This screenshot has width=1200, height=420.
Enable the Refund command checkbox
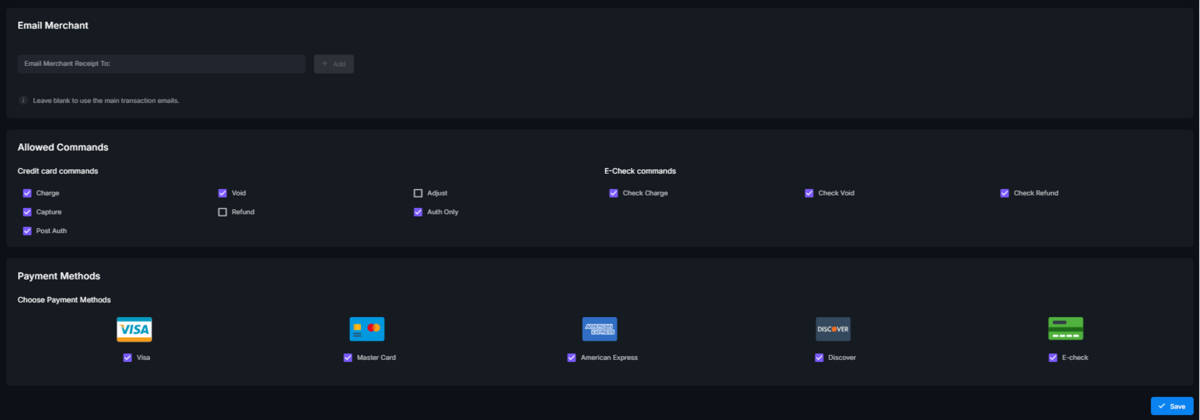click(x=223, y=212)
